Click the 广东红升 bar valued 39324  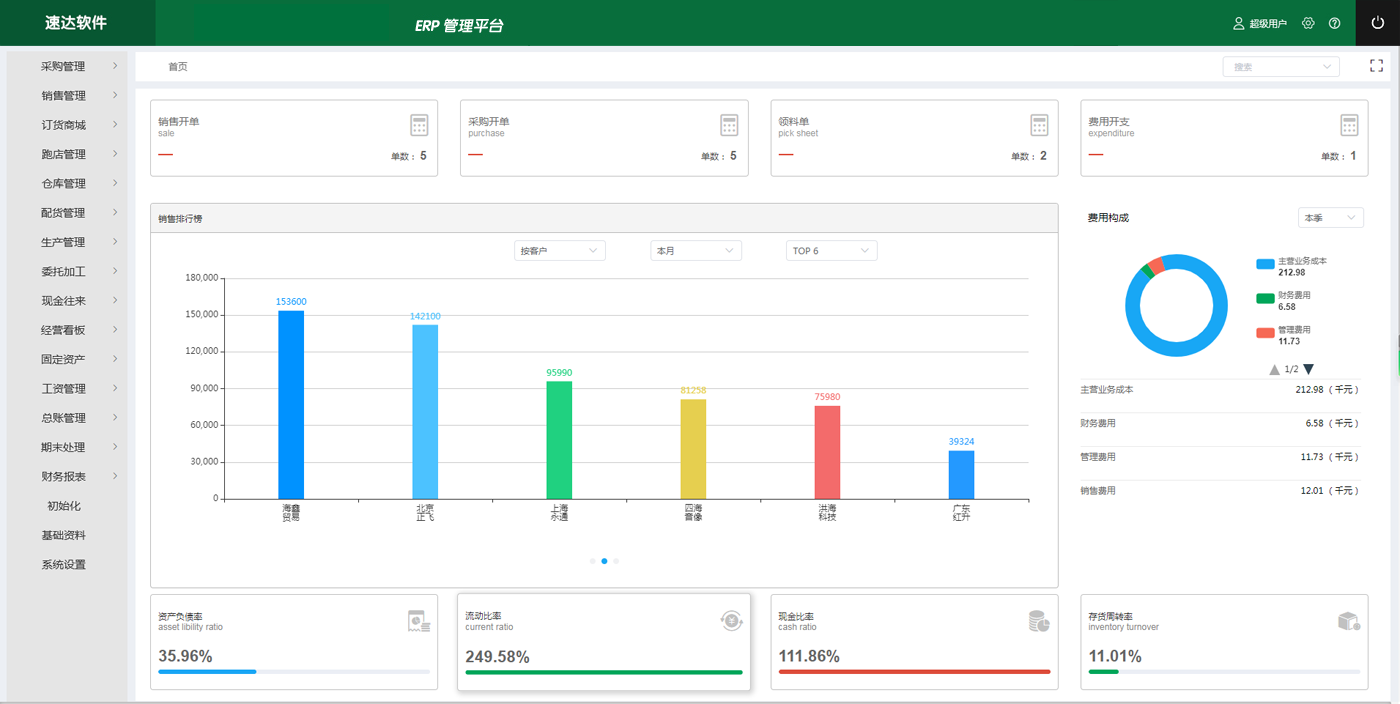[x=962, y=475]
